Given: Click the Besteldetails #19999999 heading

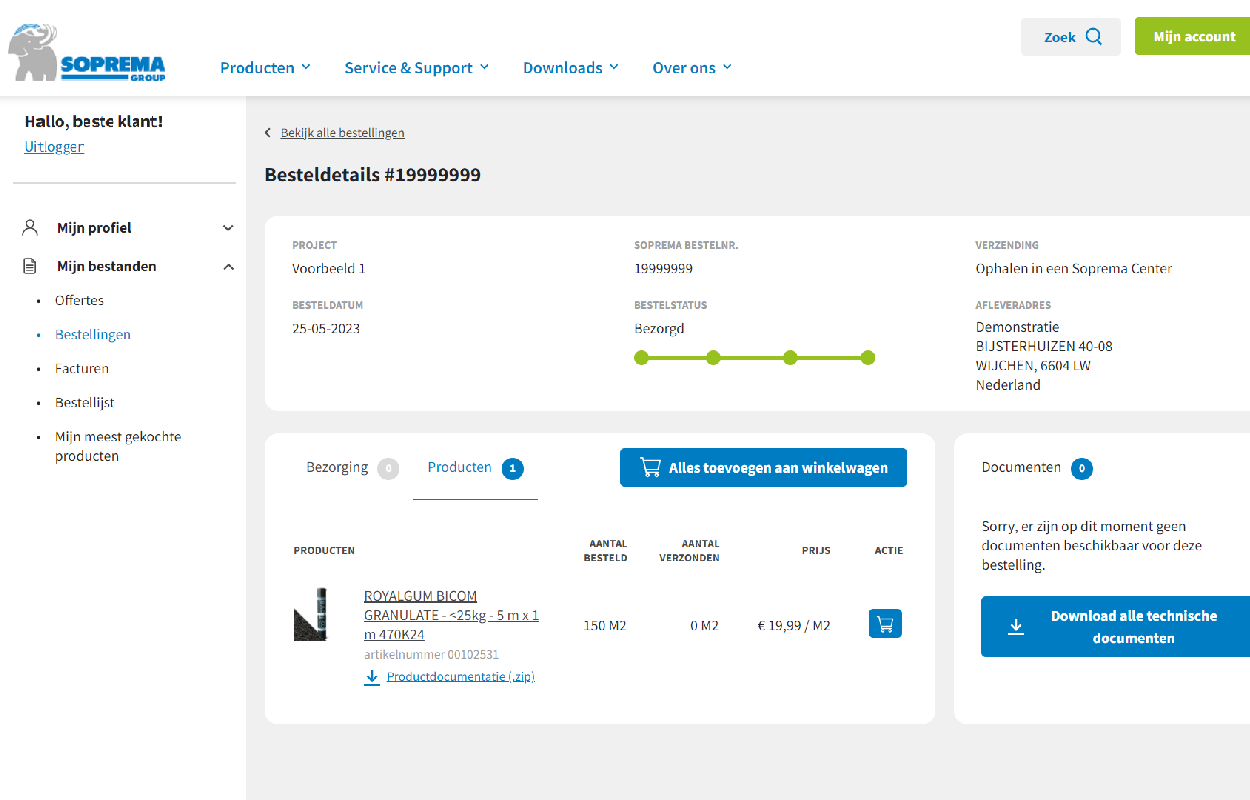Looking at the screenshot, I should [x=372, y=175].
